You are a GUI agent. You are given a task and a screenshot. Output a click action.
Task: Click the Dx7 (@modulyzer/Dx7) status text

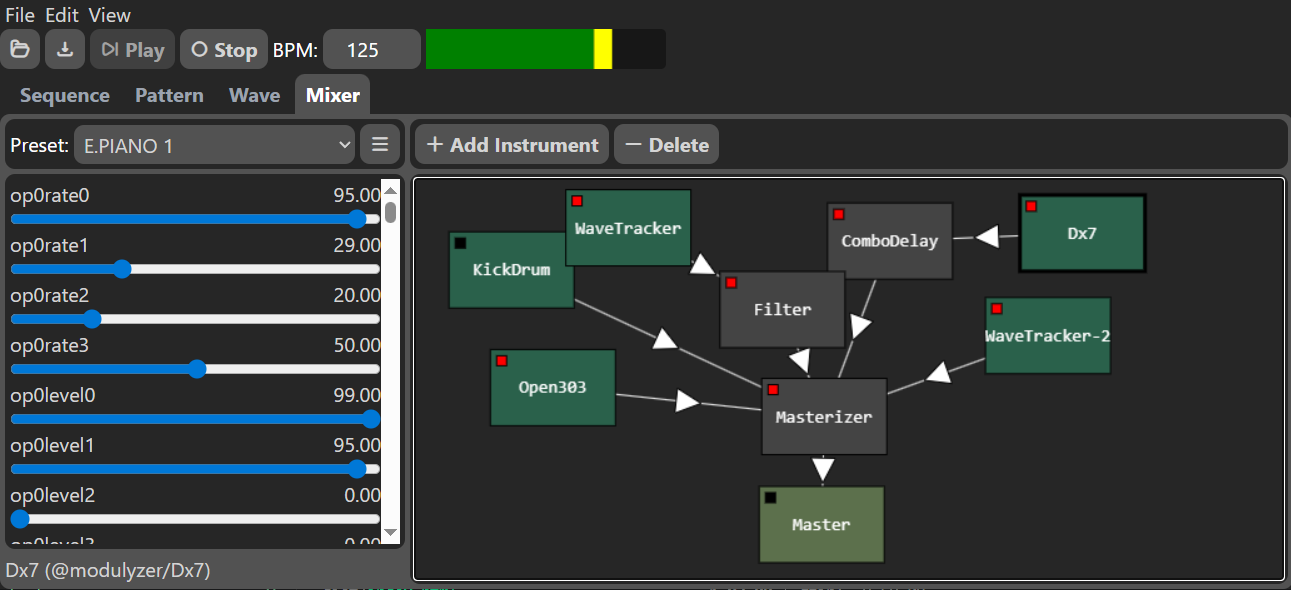click(108, 570)
